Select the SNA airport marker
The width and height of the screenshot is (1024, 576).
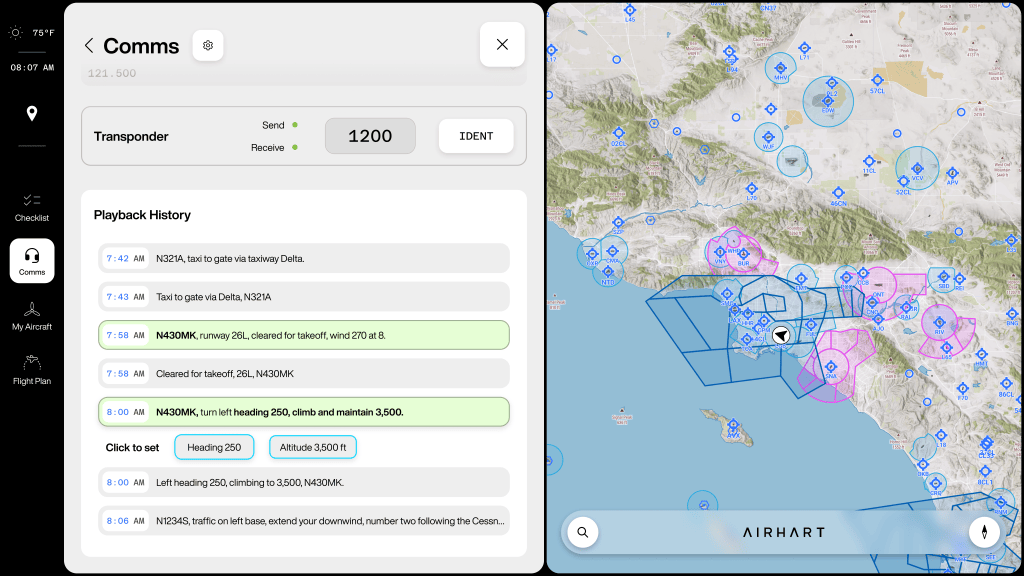point(831,368)
